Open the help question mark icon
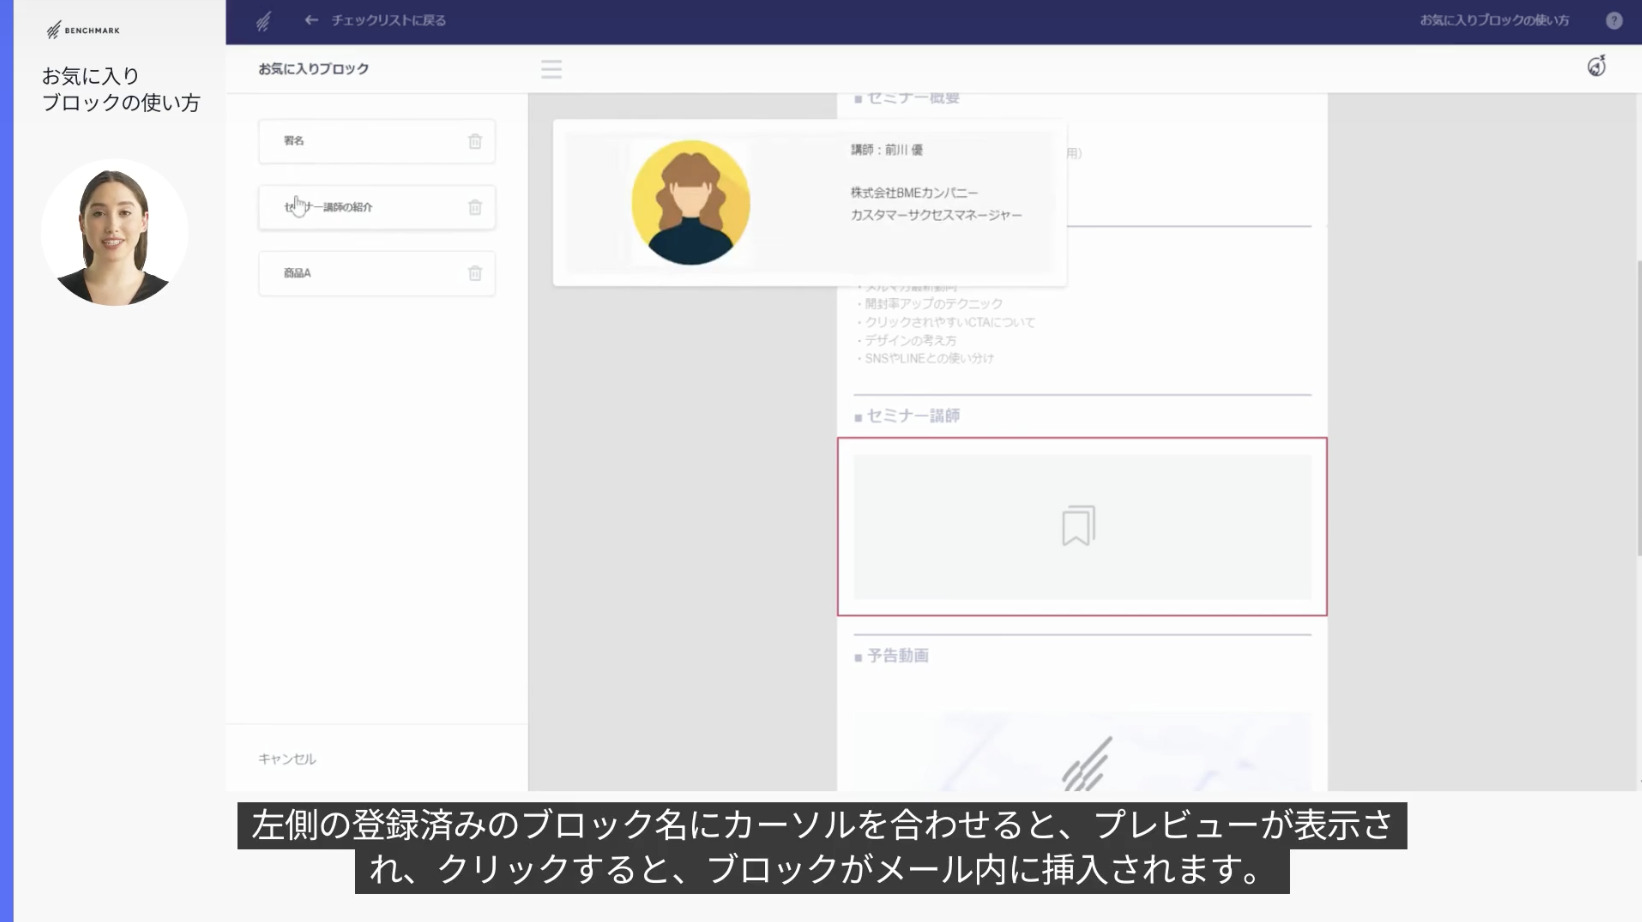 click(x=1613, y=20)
